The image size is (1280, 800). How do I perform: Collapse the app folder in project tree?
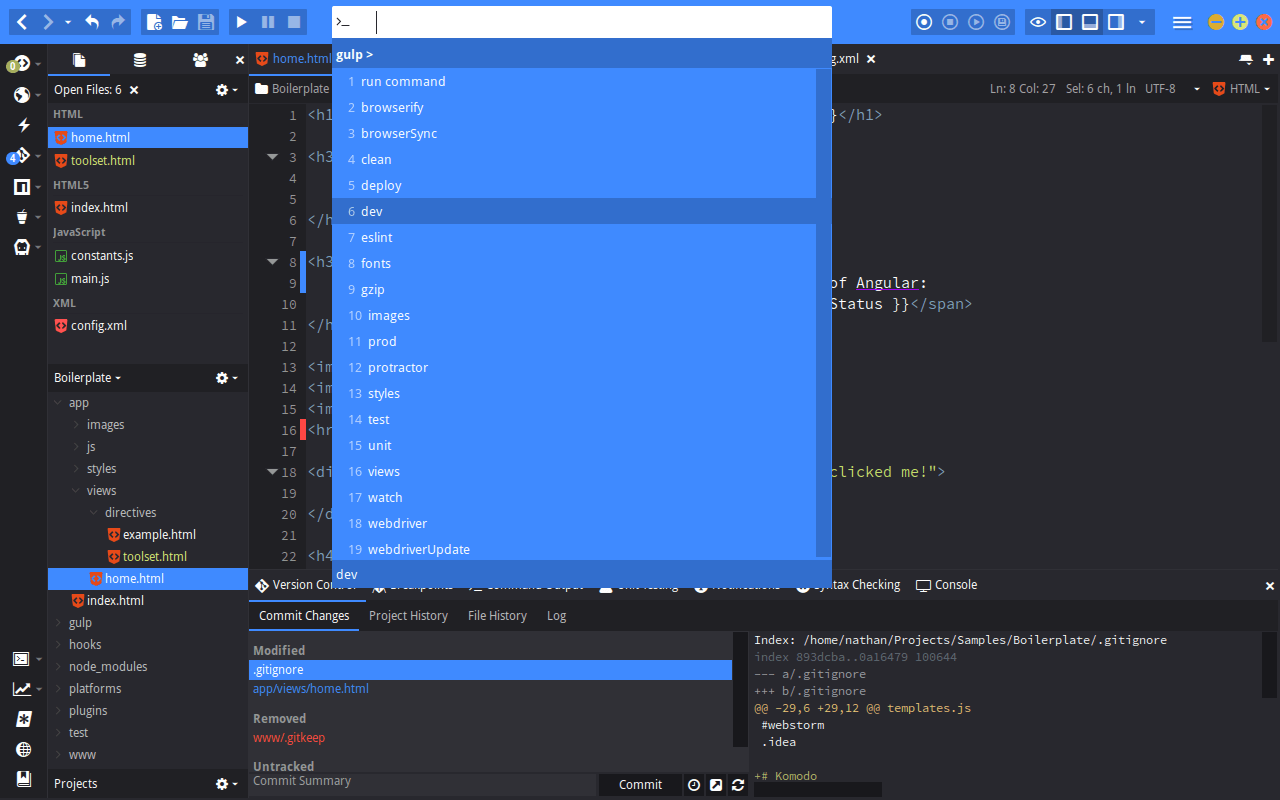click(58, 403)
